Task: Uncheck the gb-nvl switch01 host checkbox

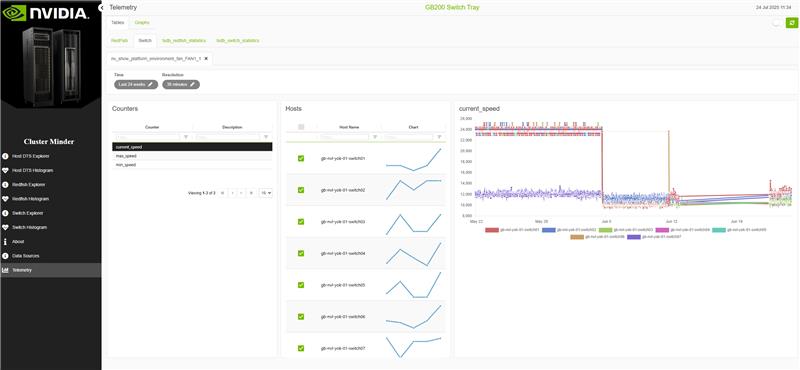Action: click(x=301, y=158)
